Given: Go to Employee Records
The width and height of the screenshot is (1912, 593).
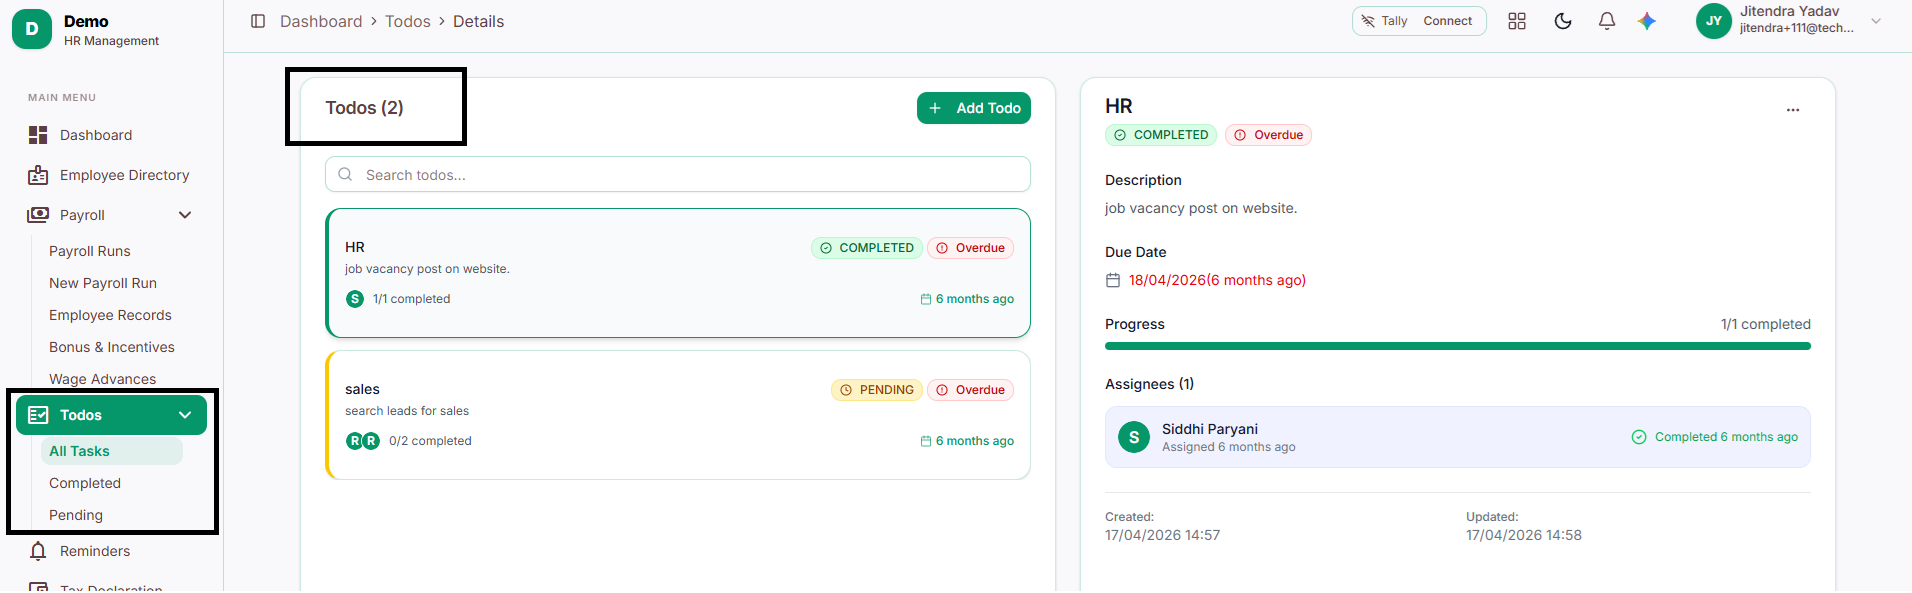Looking at the screenshot, I should pos(110,315).
